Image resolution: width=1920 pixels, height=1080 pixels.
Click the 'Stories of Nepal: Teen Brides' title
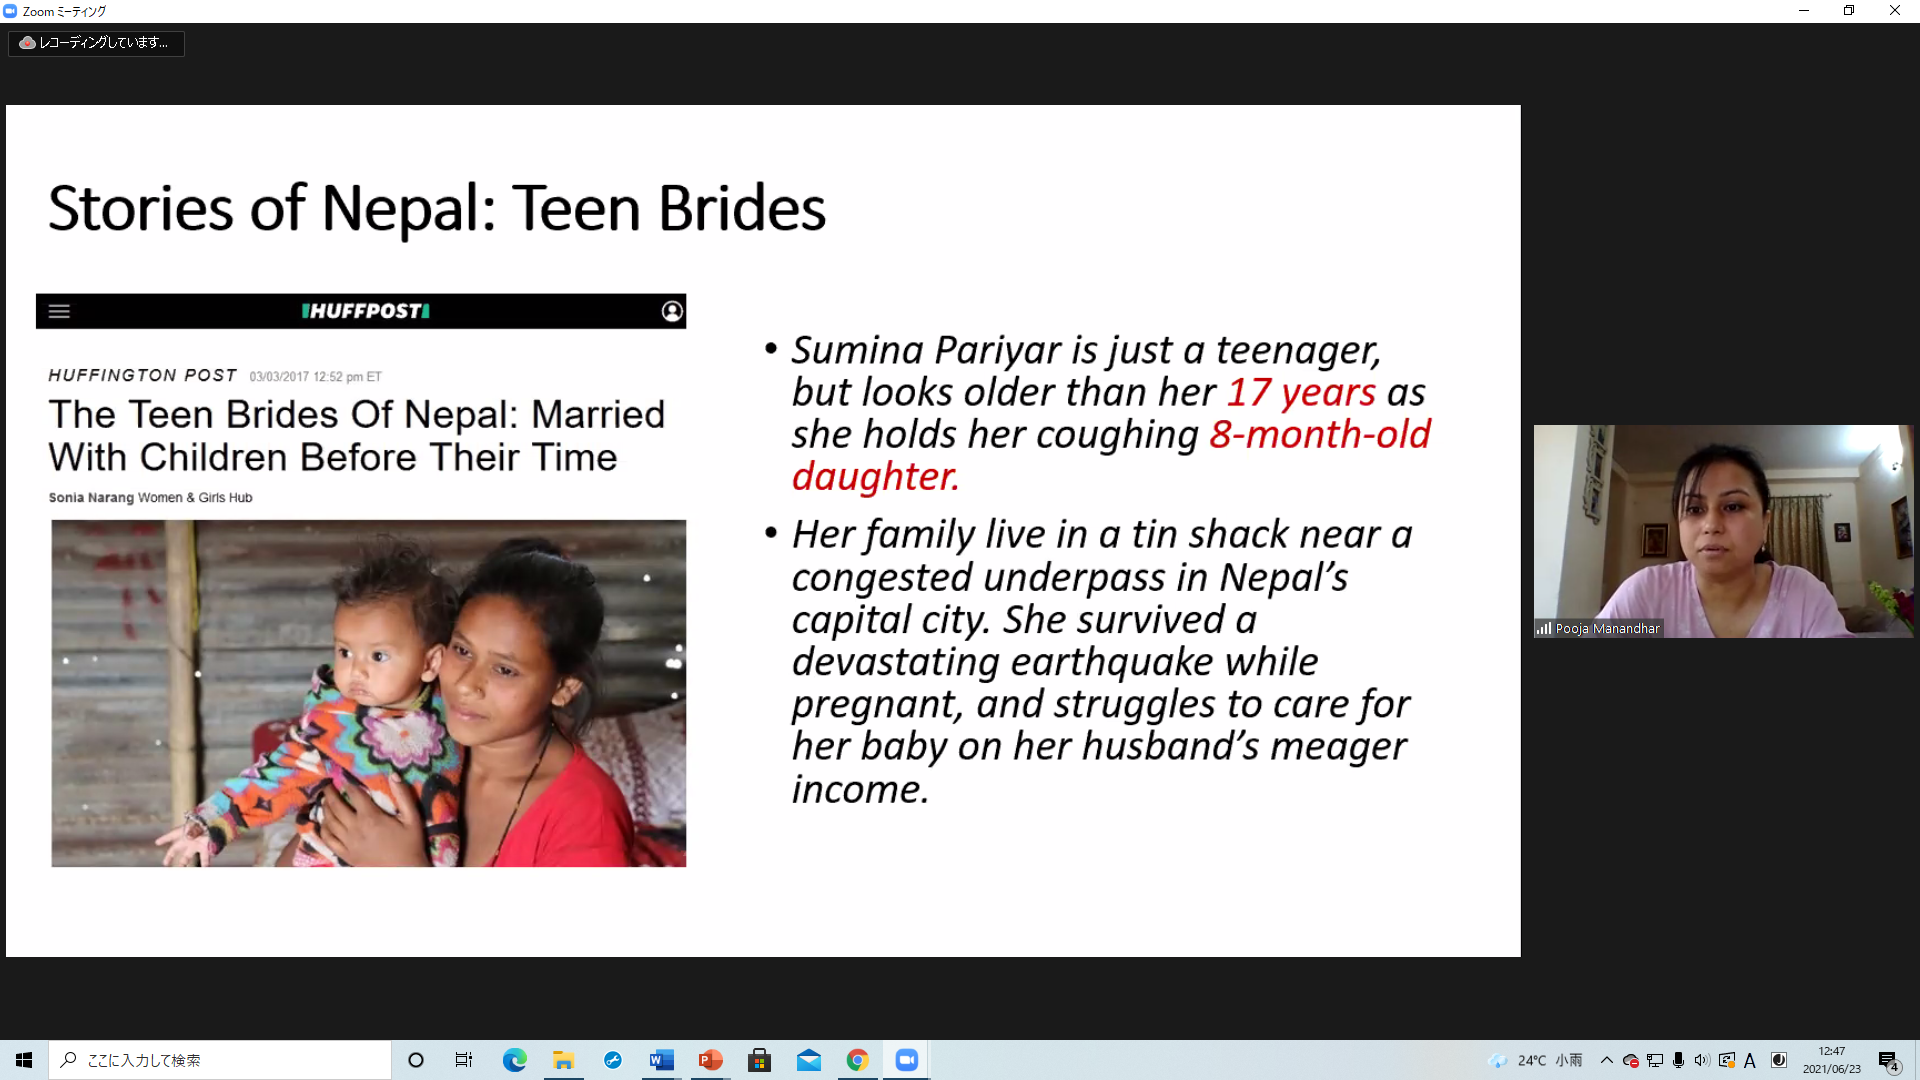pyautogui.click(x=437, y=208)
